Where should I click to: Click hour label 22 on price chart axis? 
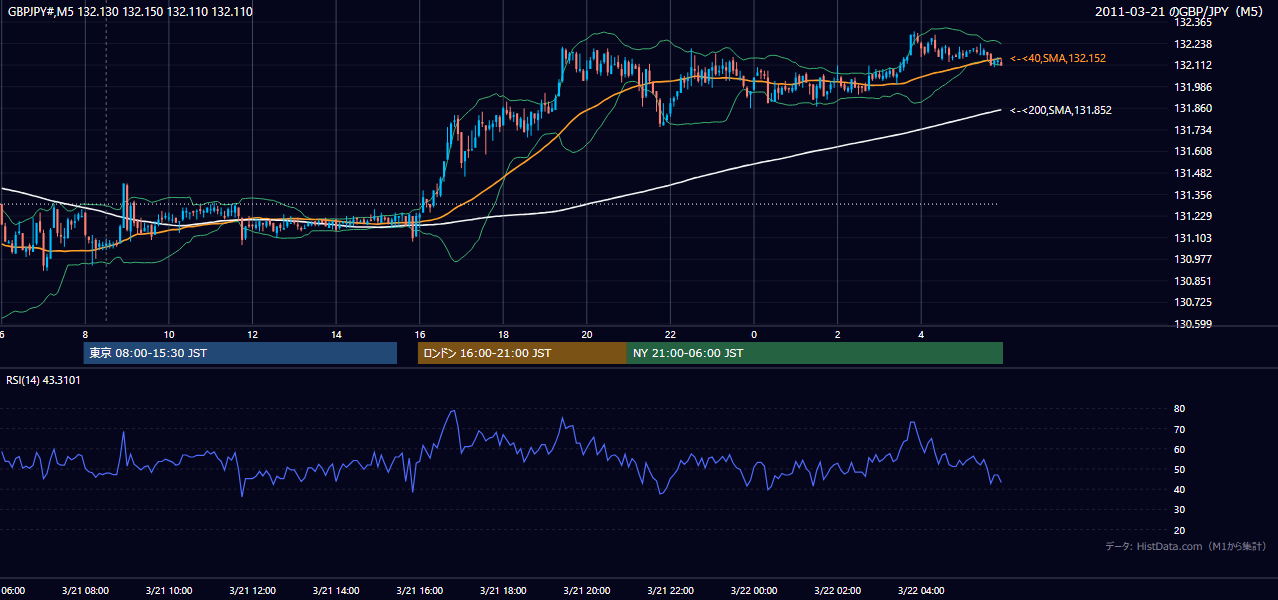[670, 334]
